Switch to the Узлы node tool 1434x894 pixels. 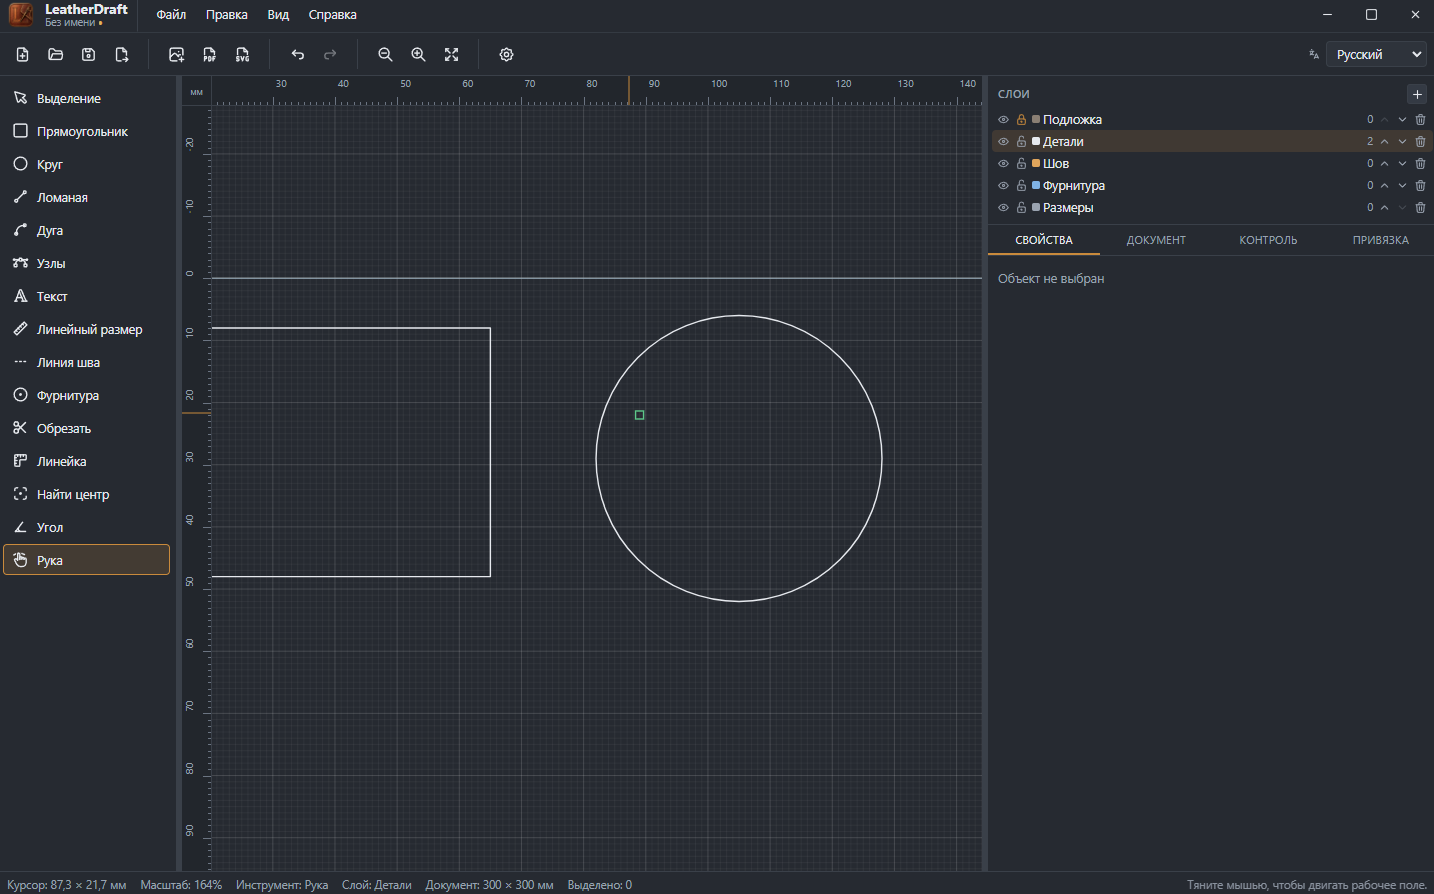86,263
